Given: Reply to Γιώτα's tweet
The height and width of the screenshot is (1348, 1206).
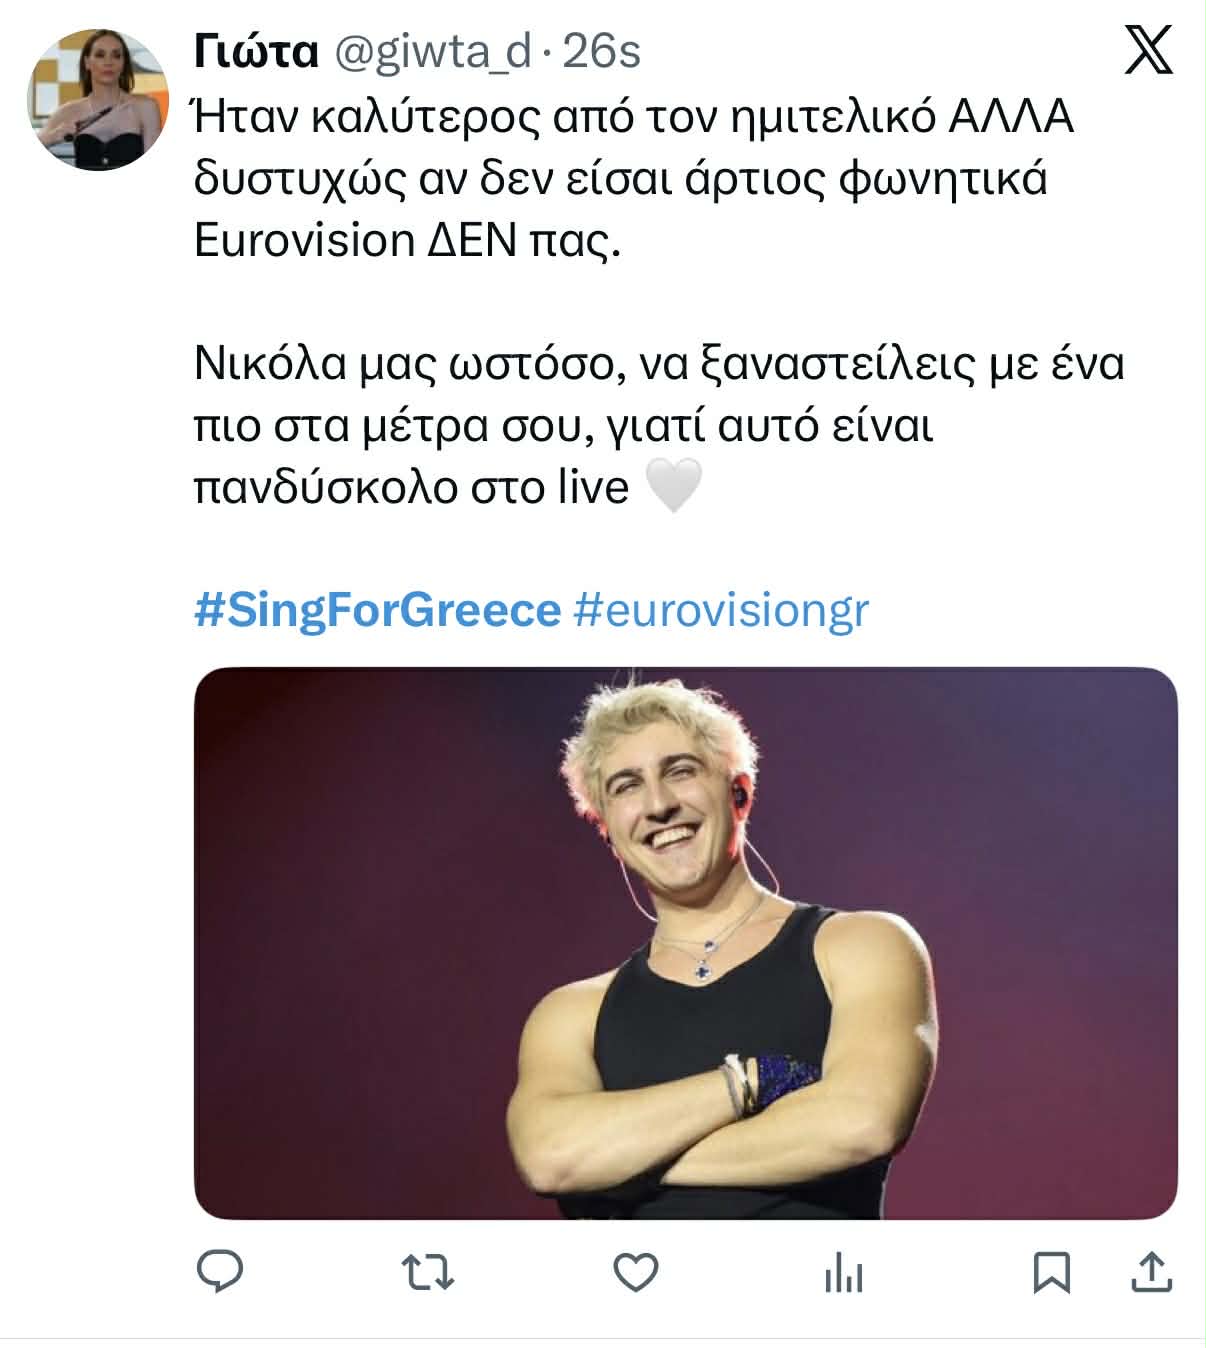Looking at the screenshot, I should point(220,1273).
